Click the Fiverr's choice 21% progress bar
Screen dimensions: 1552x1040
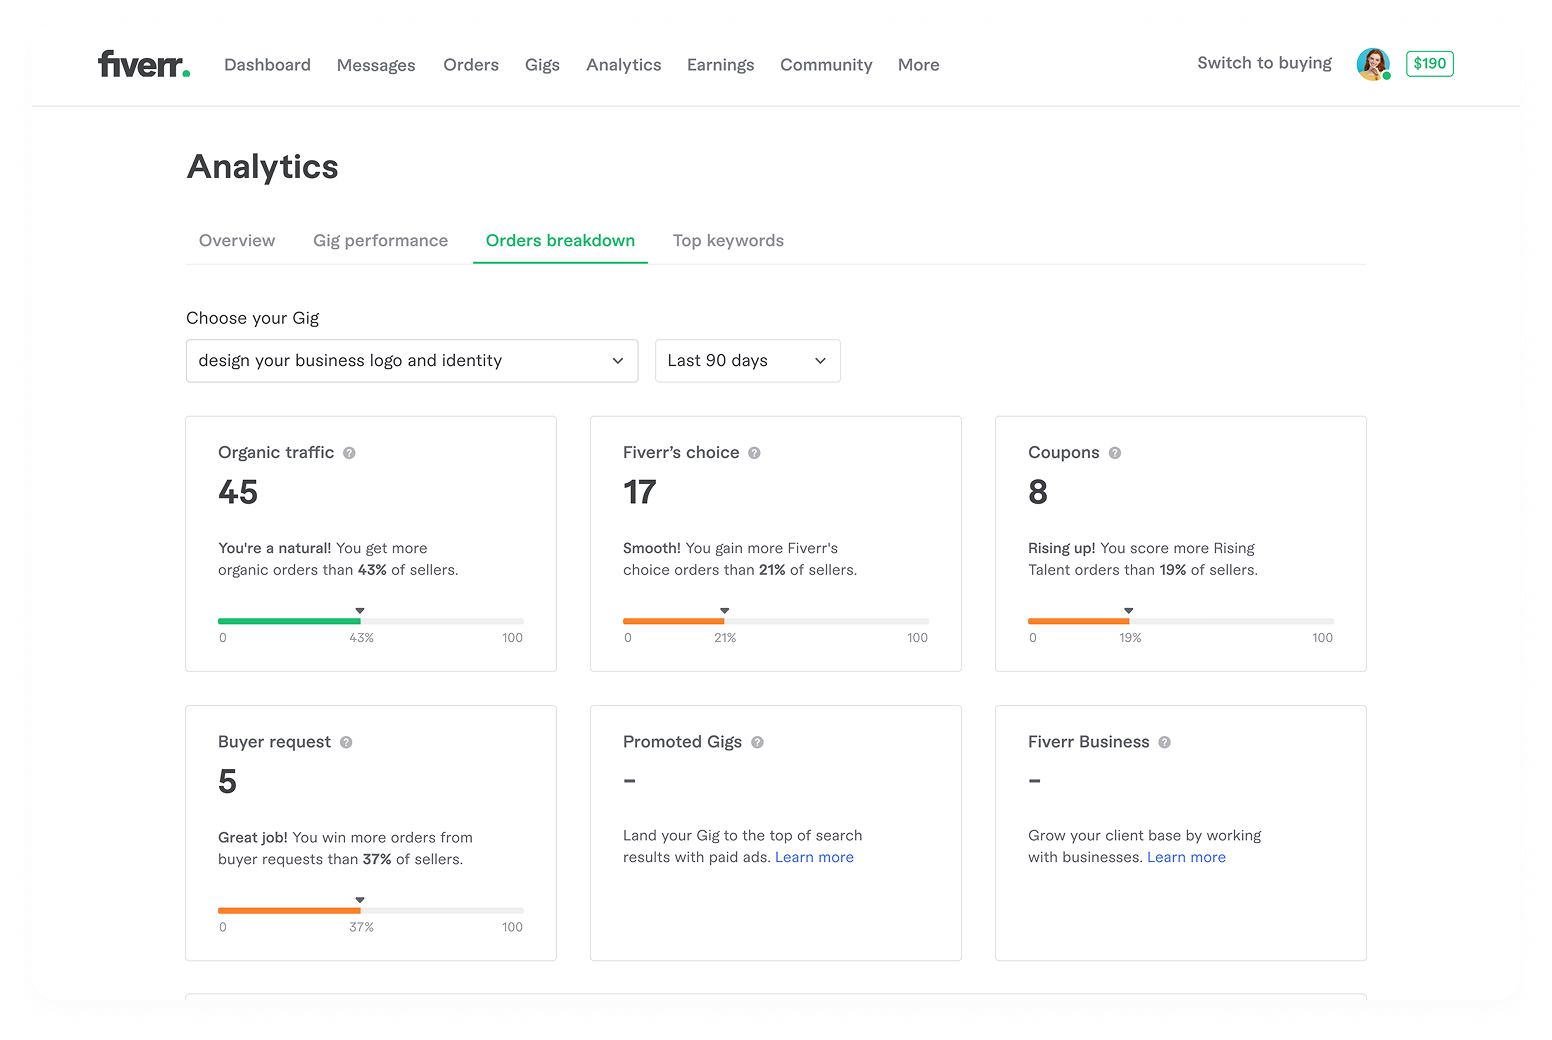pos(776,621)
